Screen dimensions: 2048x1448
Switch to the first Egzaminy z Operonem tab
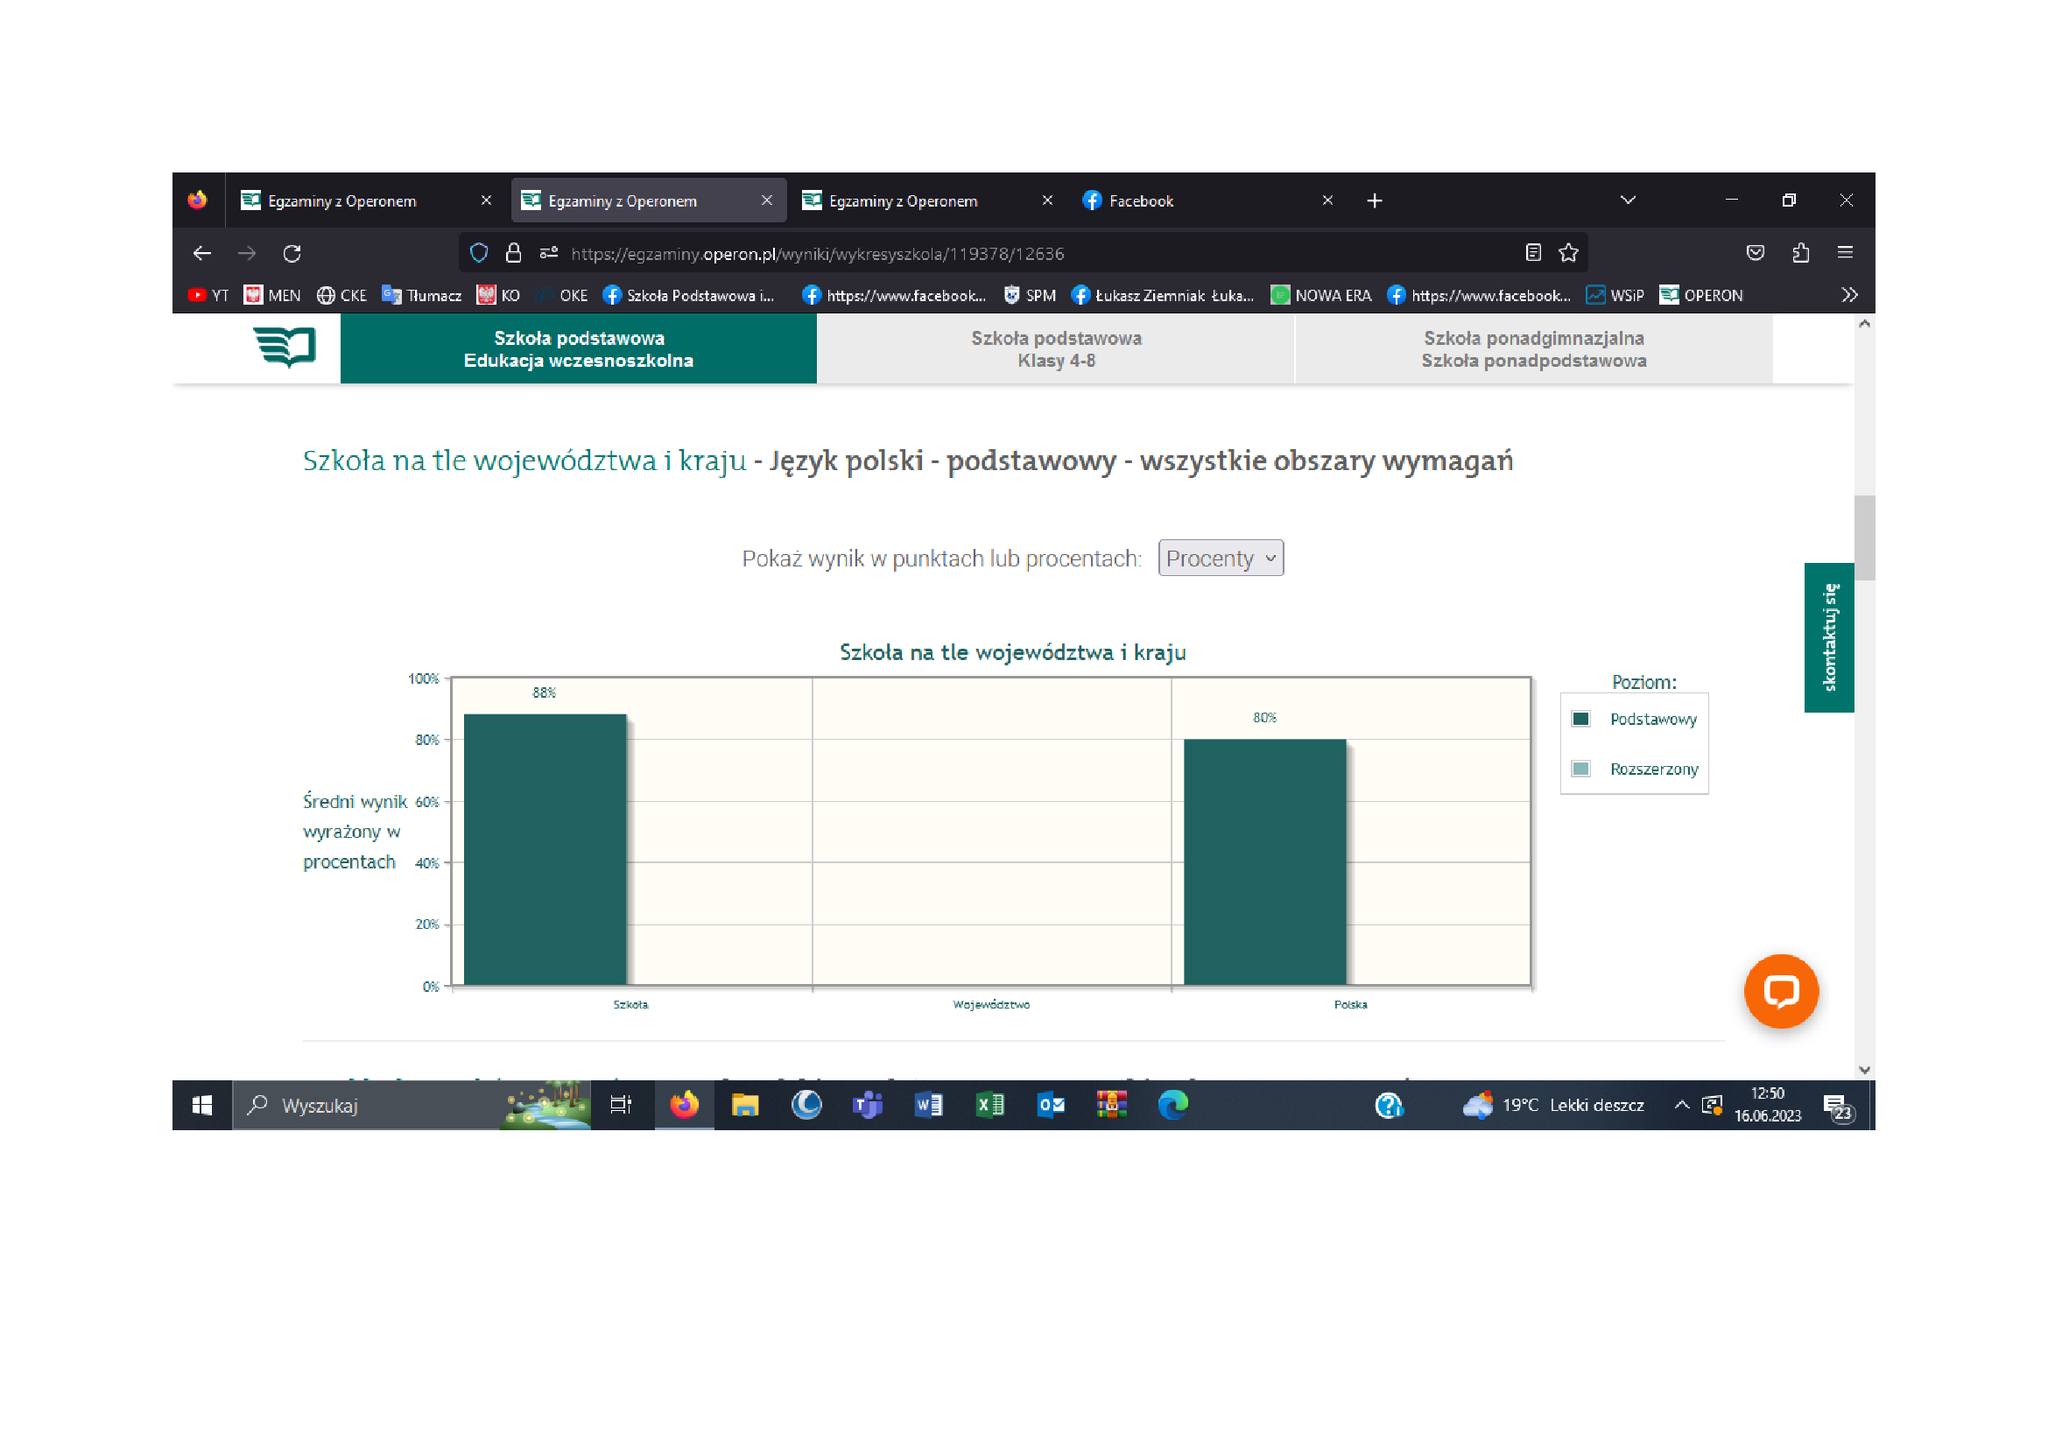click(366, 201)
